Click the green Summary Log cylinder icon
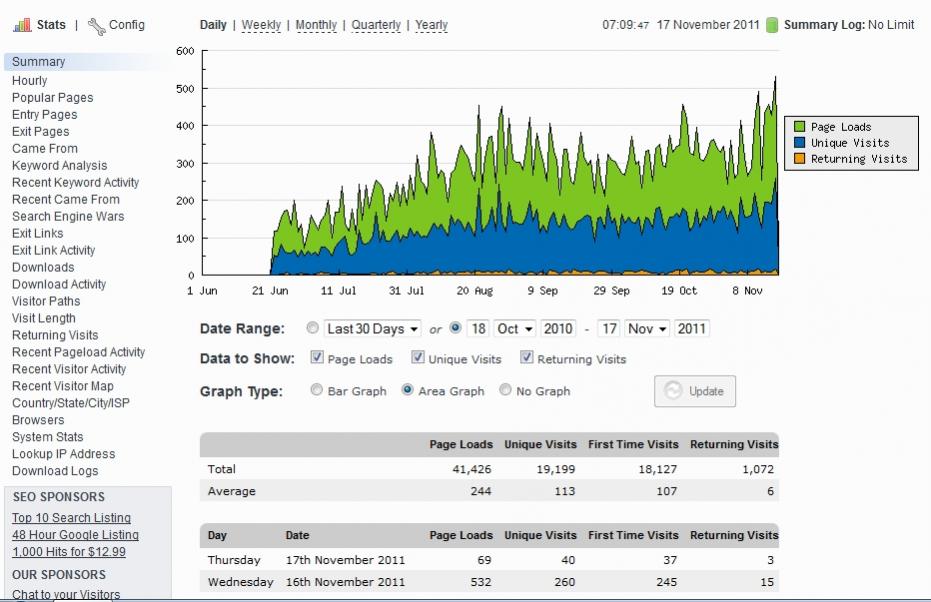 (x=772, y=25)
